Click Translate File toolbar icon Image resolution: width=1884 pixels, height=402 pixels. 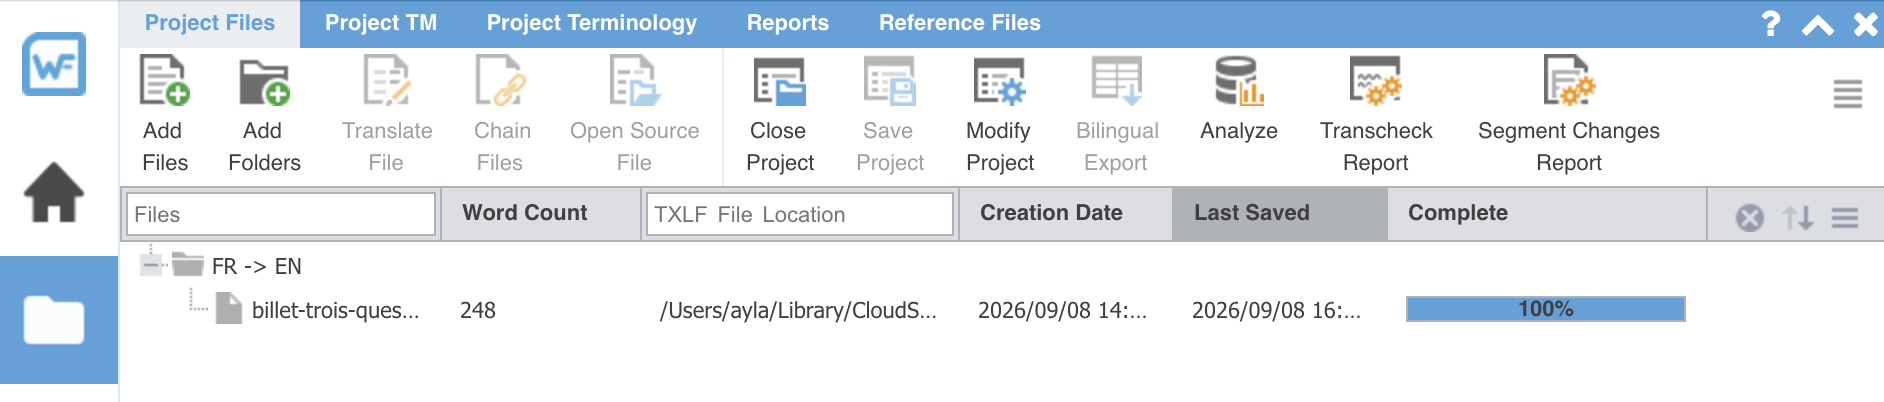tap(386, 82)
